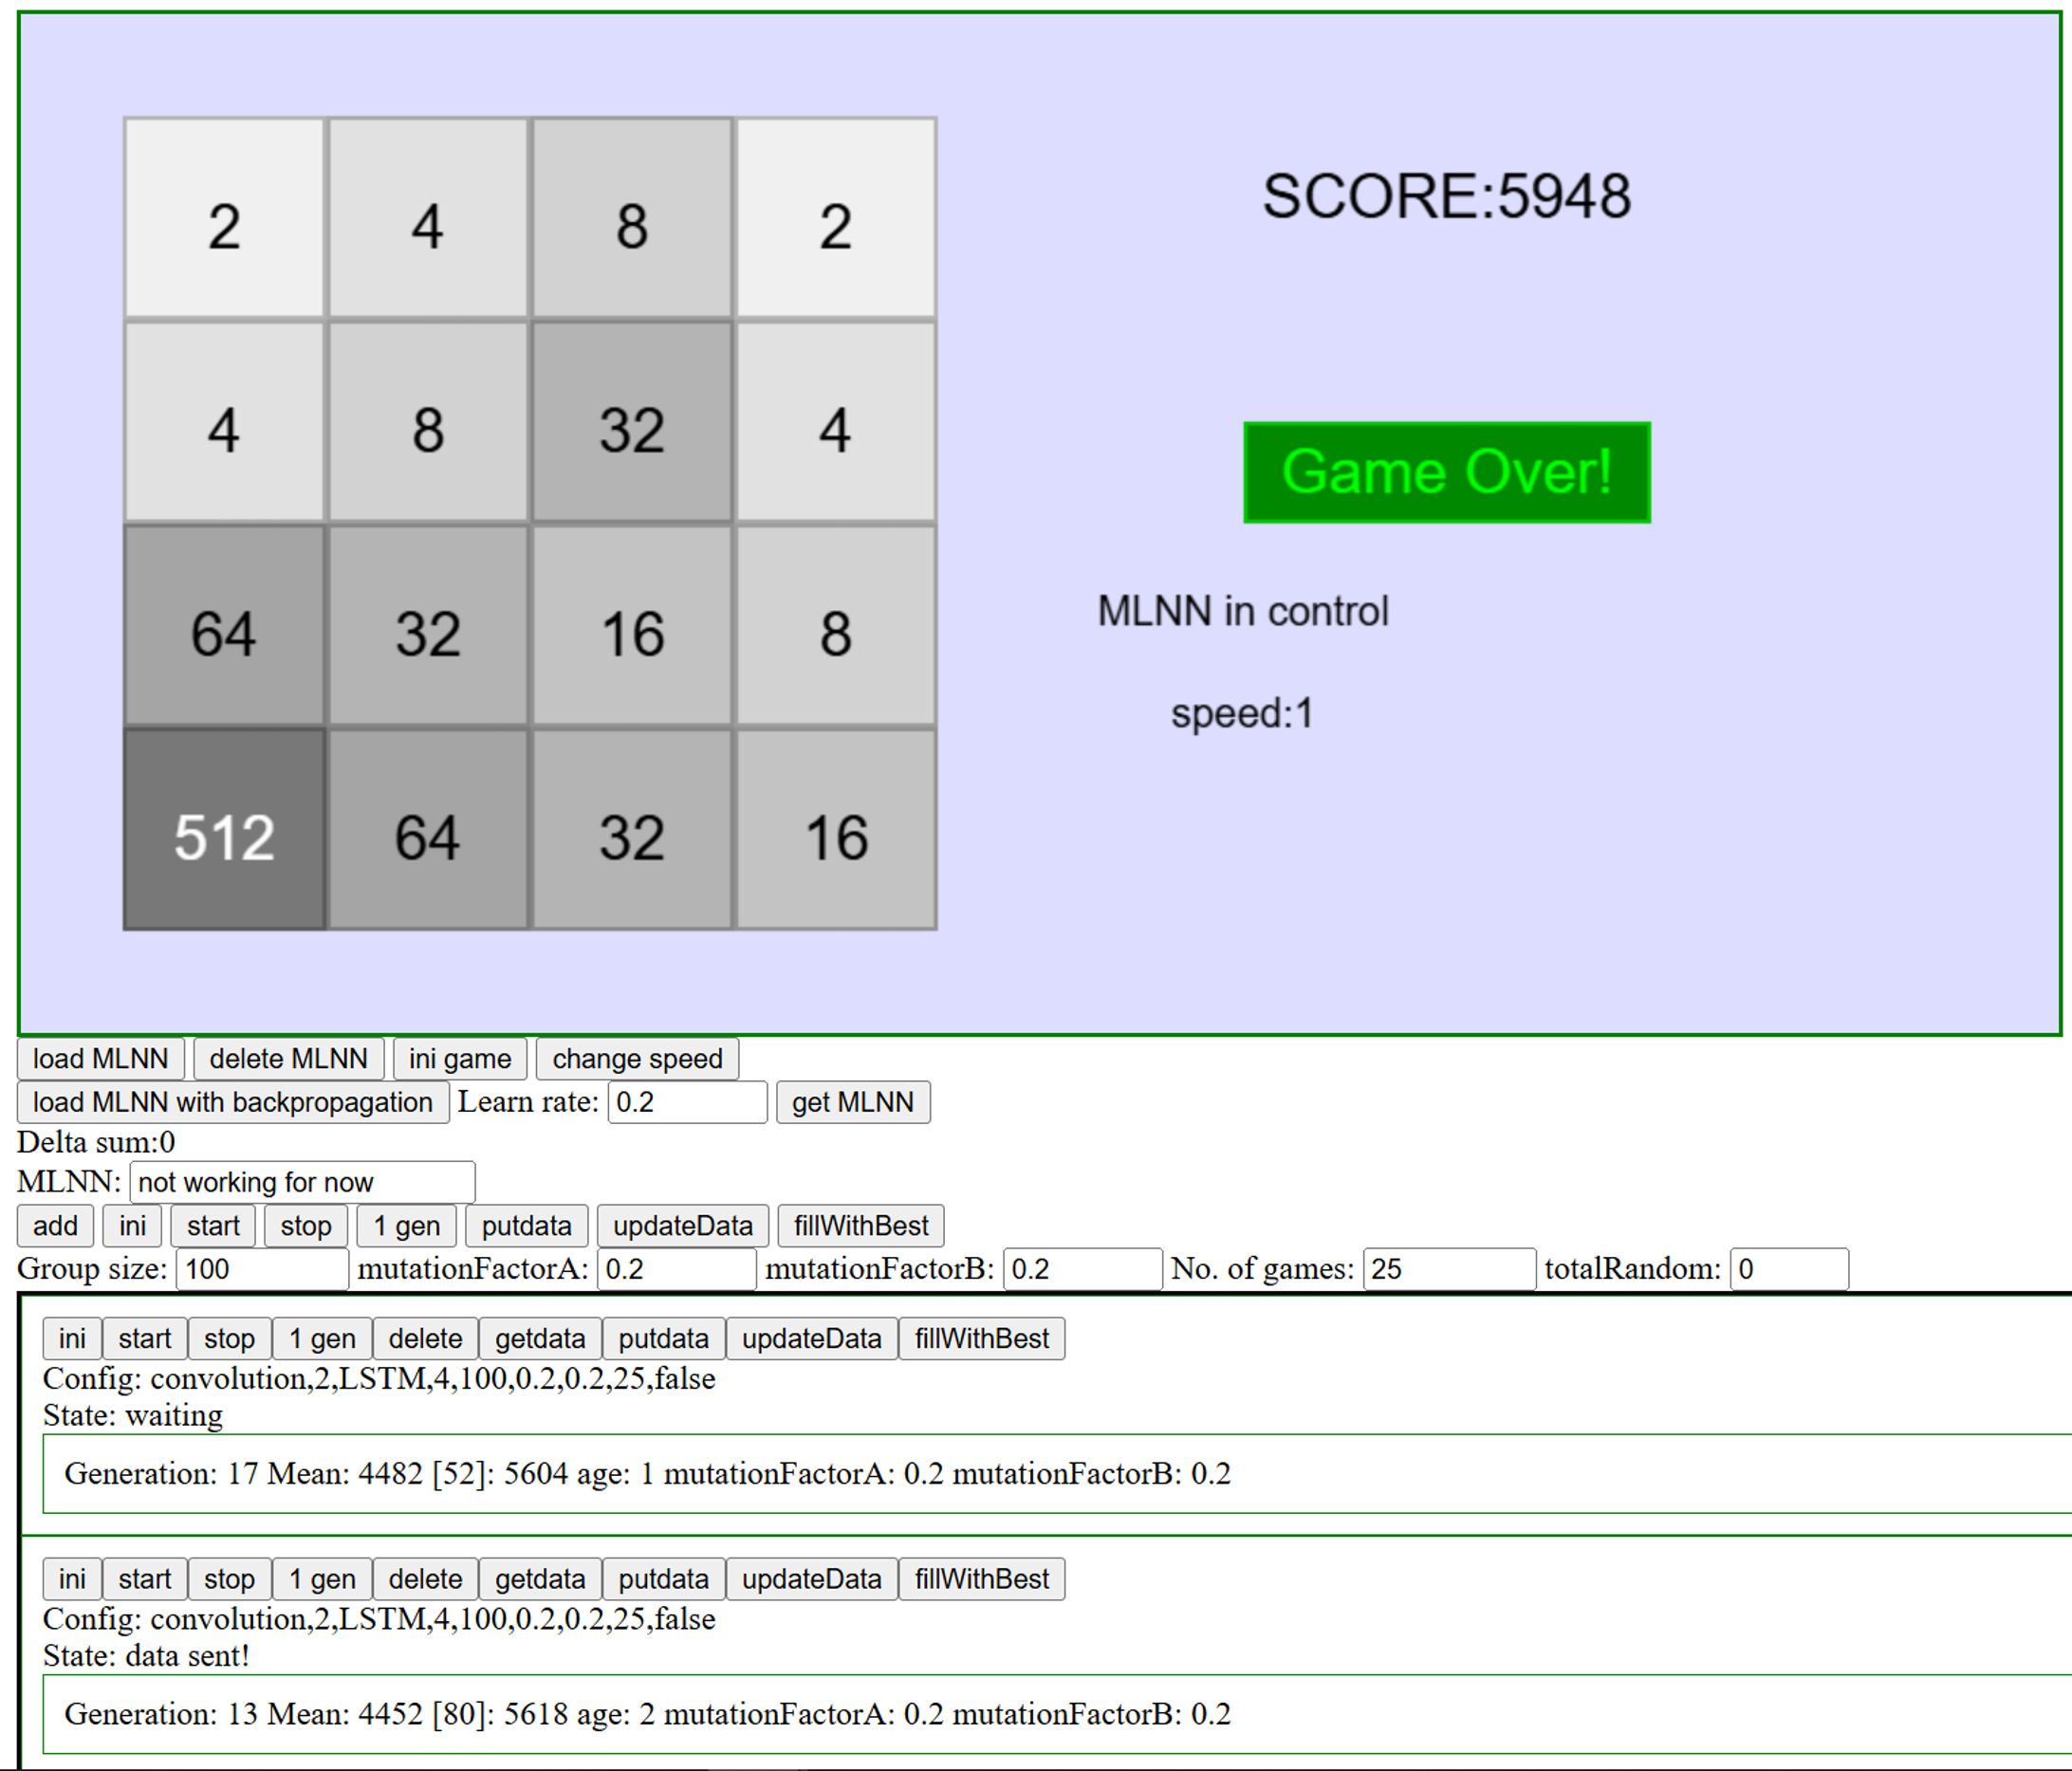Focus the mutationFactorA input box
The height and width of the screenshot is (1771, 2072).
pyautogui.click(x=676, y=1269)
